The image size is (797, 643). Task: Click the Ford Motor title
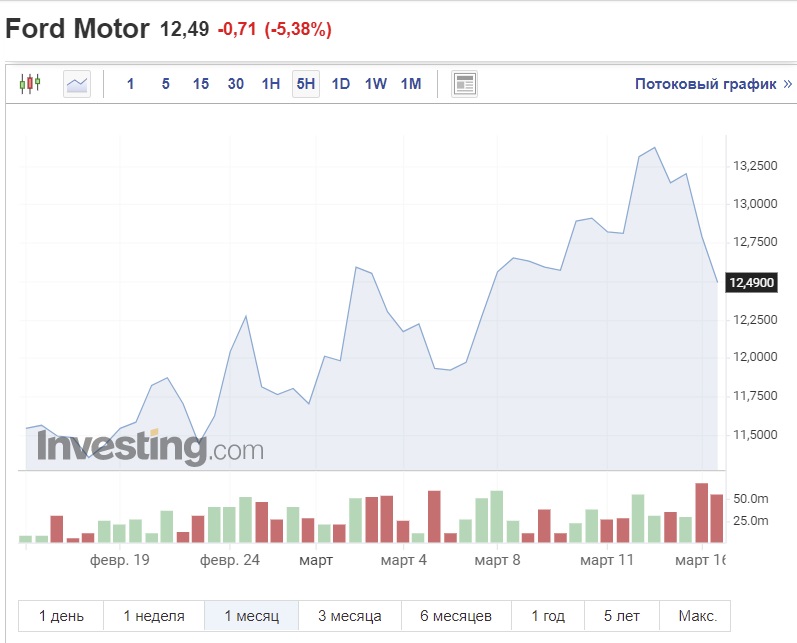(x=77, y=28)
